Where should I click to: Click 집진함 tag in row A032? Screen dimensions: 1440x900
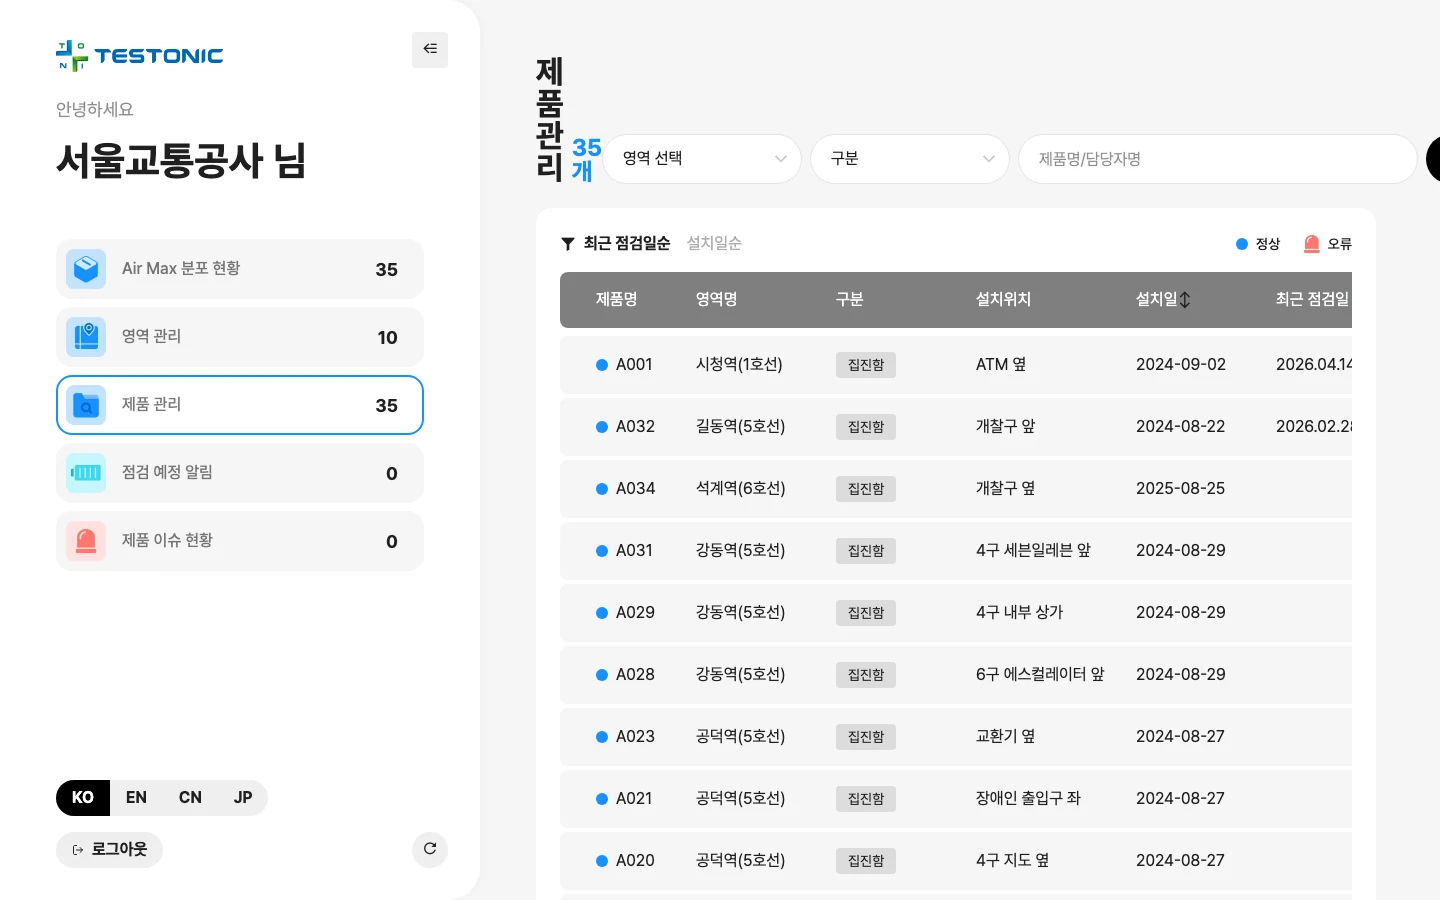coord(866,427)
